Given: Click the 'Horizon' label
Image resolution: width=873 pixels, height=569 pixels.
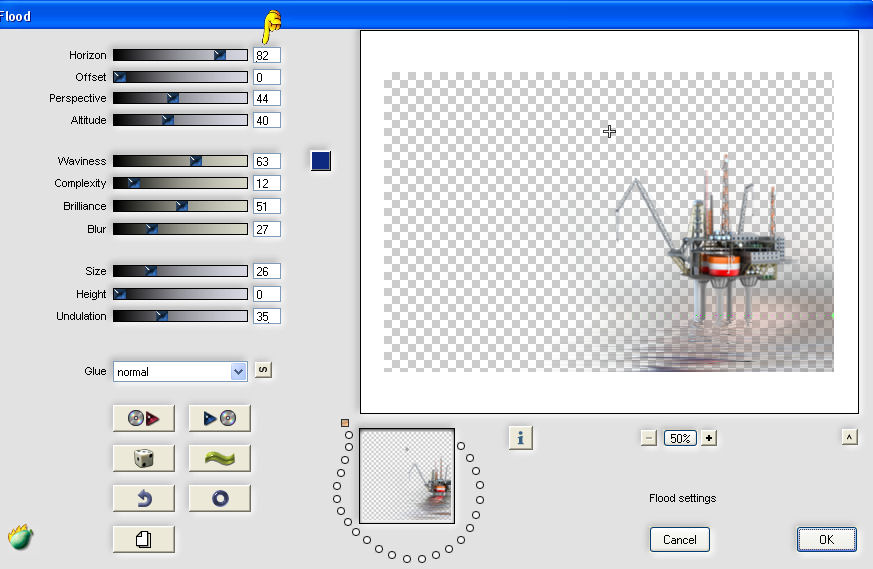Looking at the screenshot, I should click(x=87, y=55).
